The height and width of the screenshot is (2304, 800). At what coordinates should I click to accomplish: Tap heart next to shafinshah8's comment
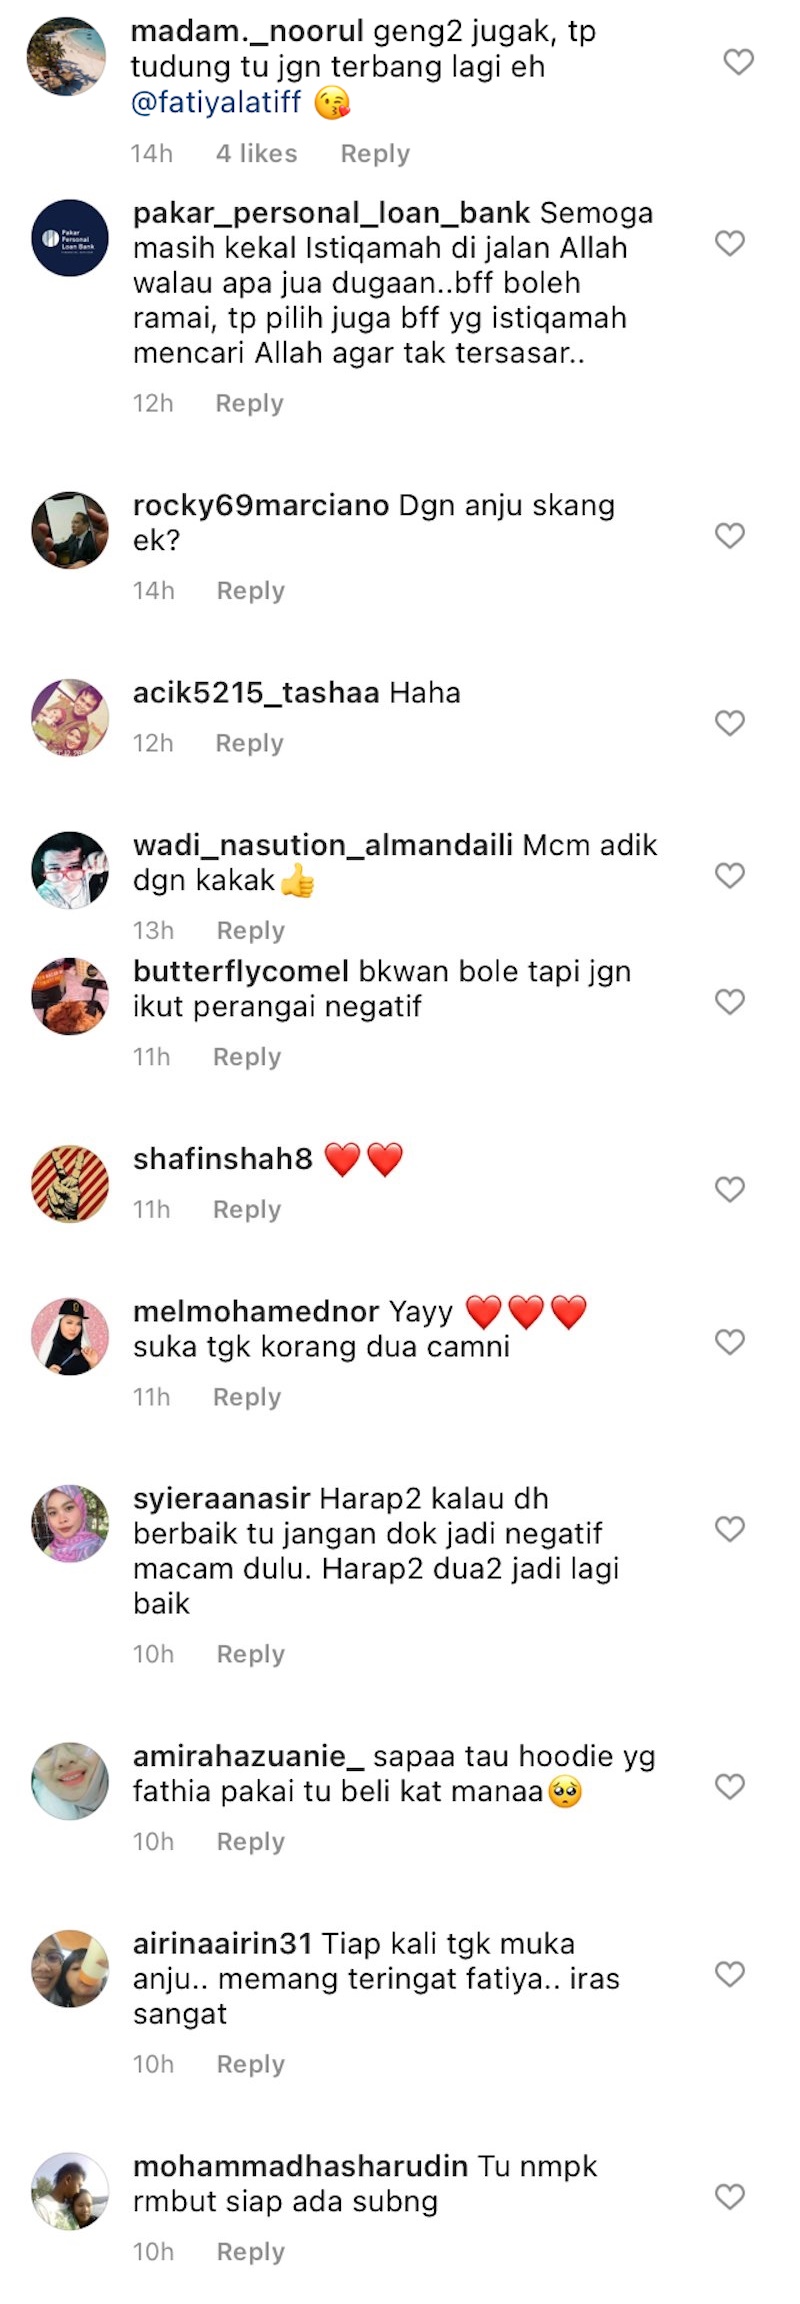pos(730,1189)
